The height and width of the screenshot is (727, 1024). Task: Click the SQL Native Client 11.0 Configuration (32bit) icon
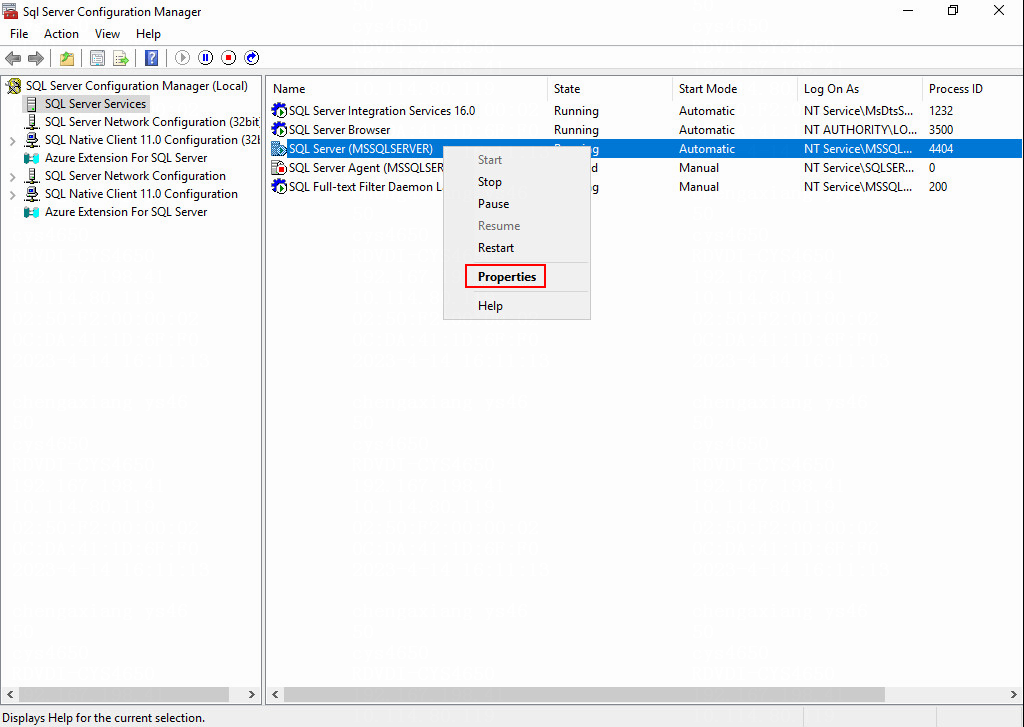coord(31,140)
